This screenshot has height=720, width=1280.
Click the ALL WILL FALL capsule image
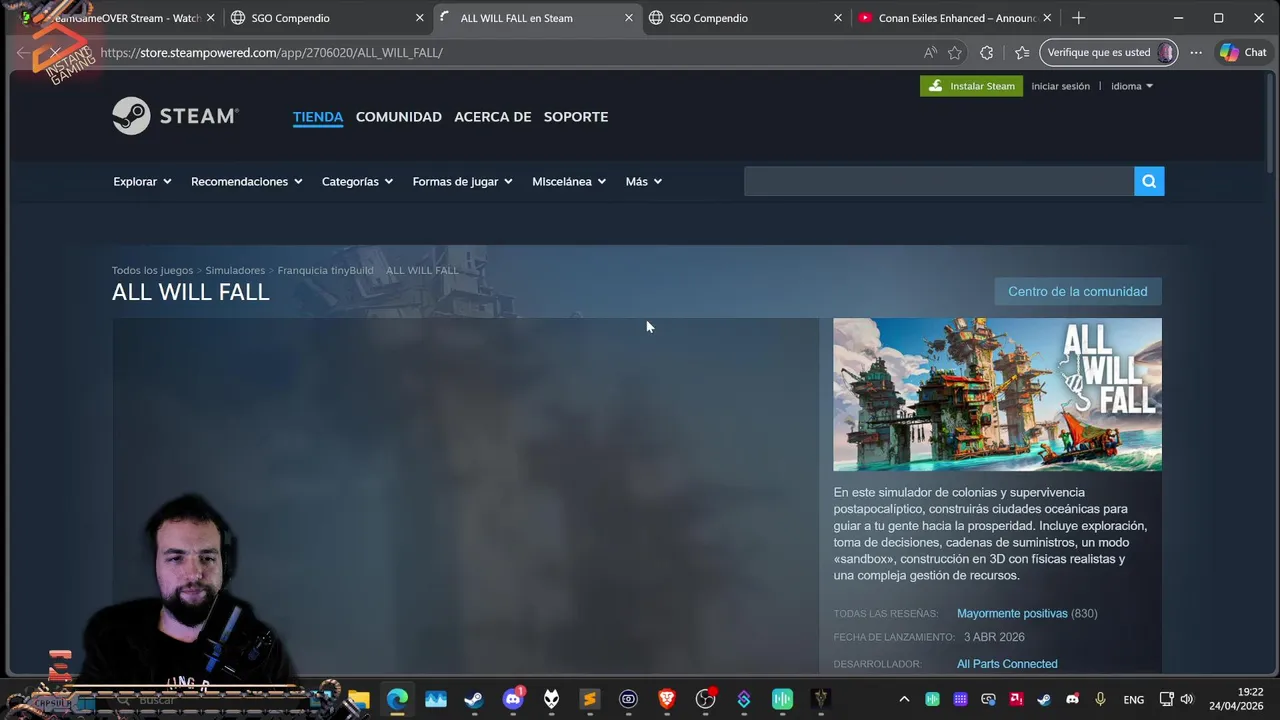pos(997,394)
